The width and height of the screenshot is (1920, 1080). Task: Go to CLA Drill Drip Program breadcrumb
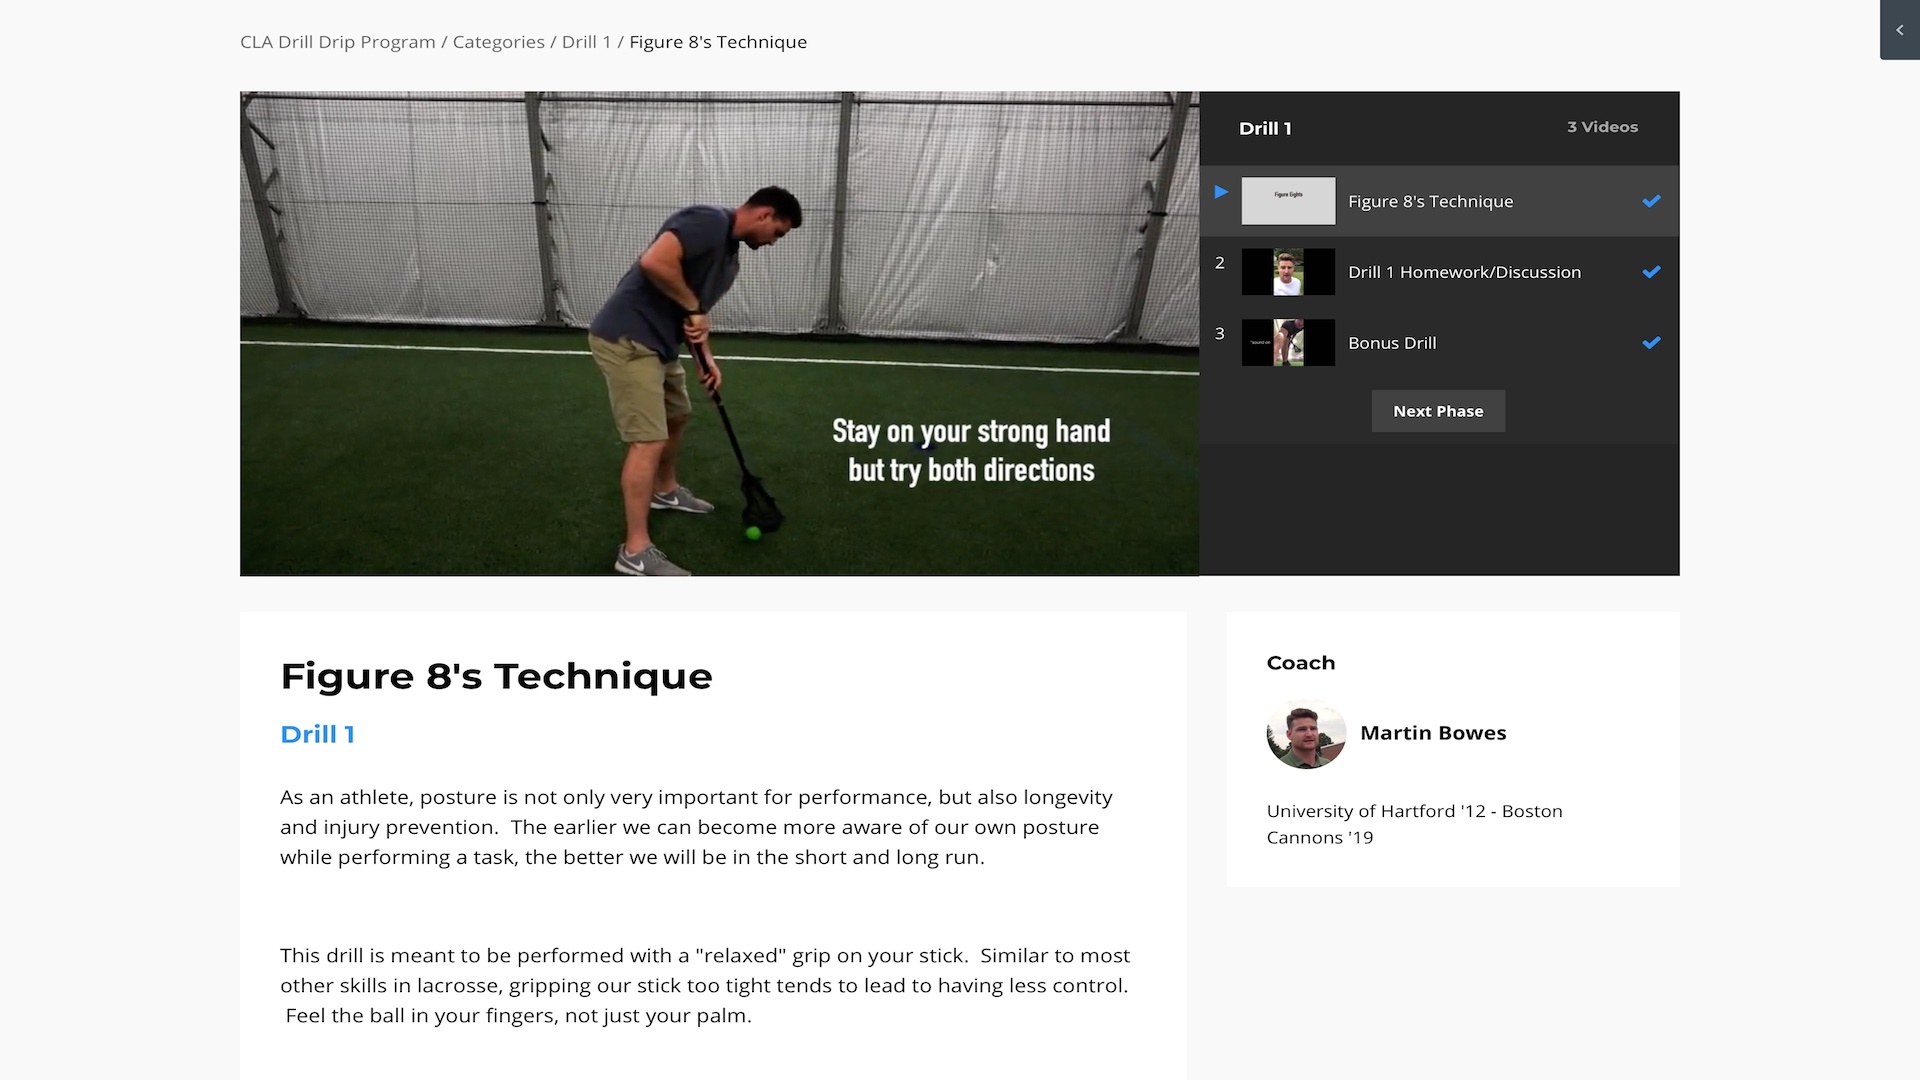(x=338, y=42)
